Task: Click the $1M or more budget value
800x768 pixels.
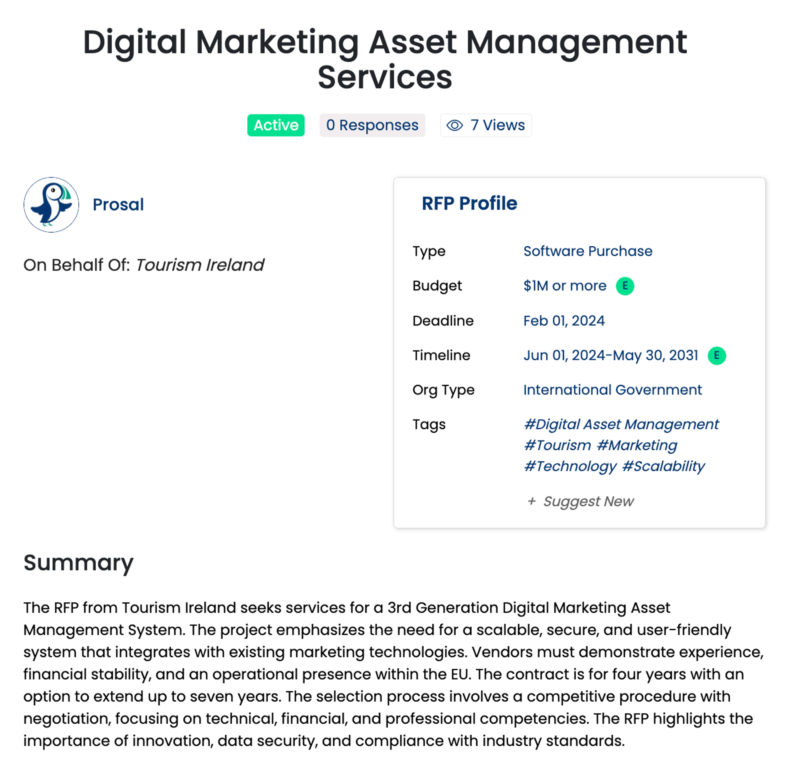Action: pos(565,286)
